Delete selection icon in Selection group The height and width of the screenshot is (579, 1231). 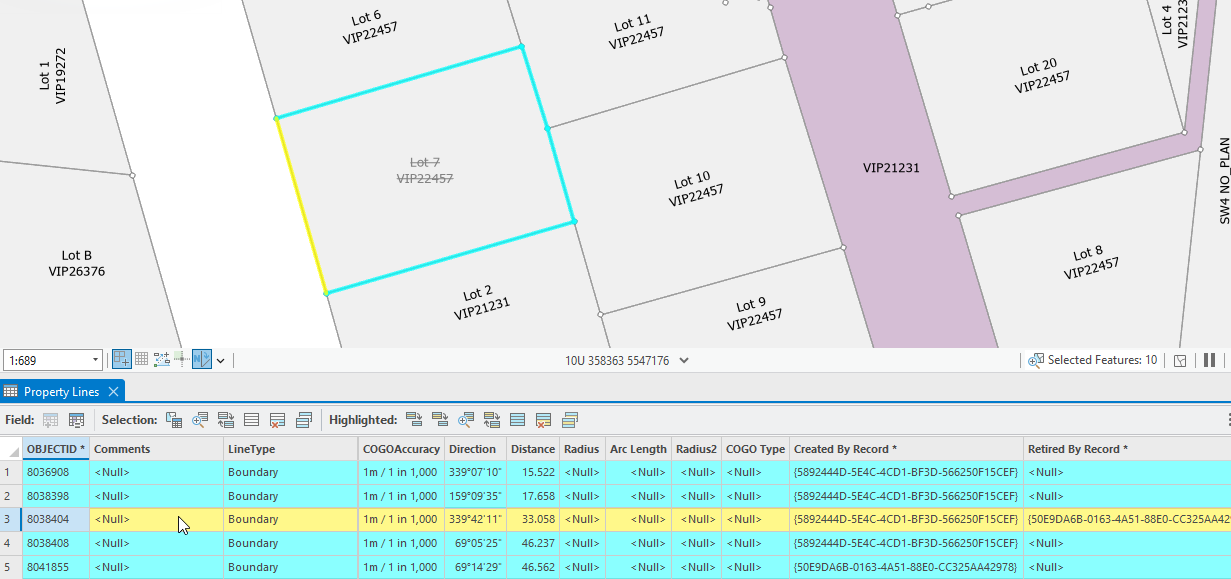click(278, 420)
